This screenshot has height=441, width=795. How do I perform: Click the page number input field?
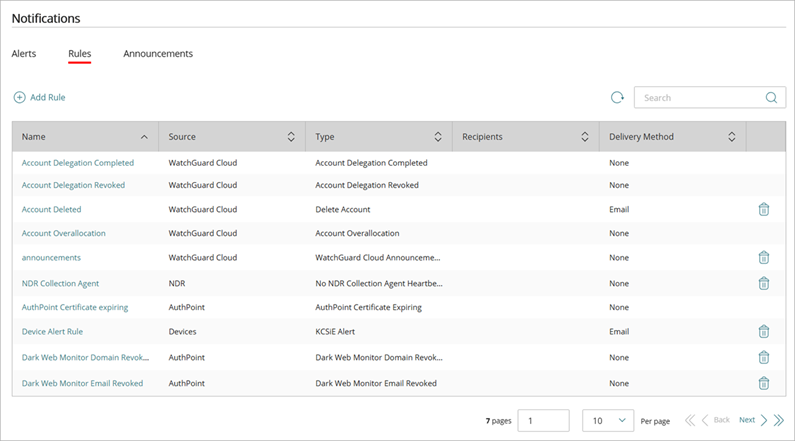point(544,421)
